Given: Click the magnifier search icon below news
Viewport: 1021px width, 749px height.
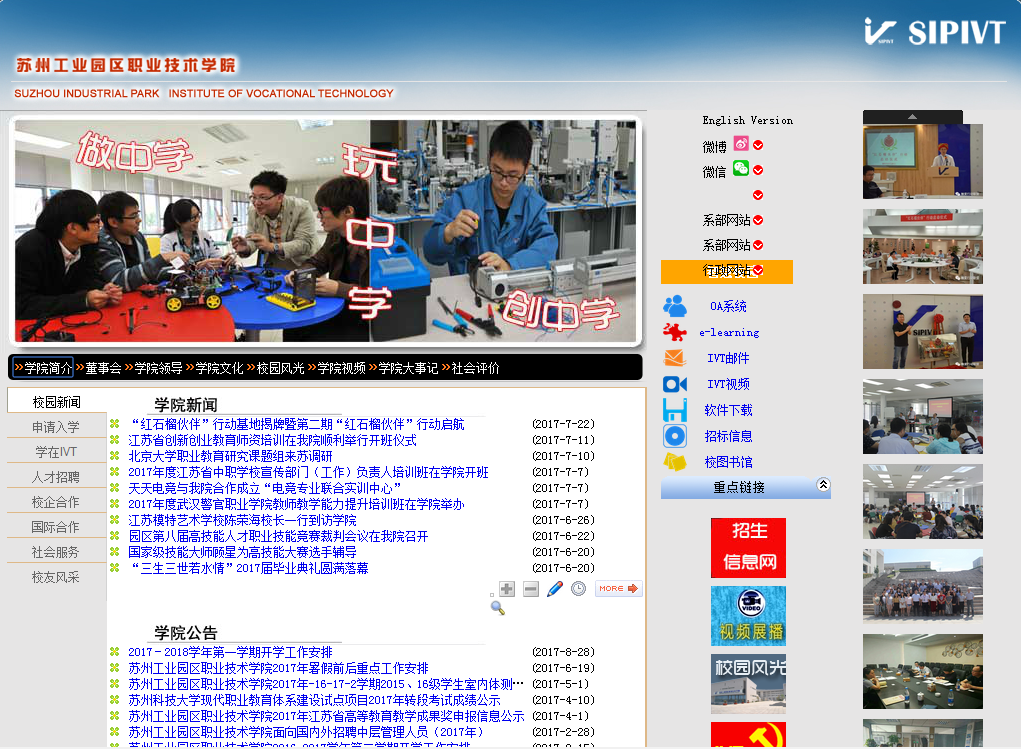Looking at the screenshot, I should point(497,607).
